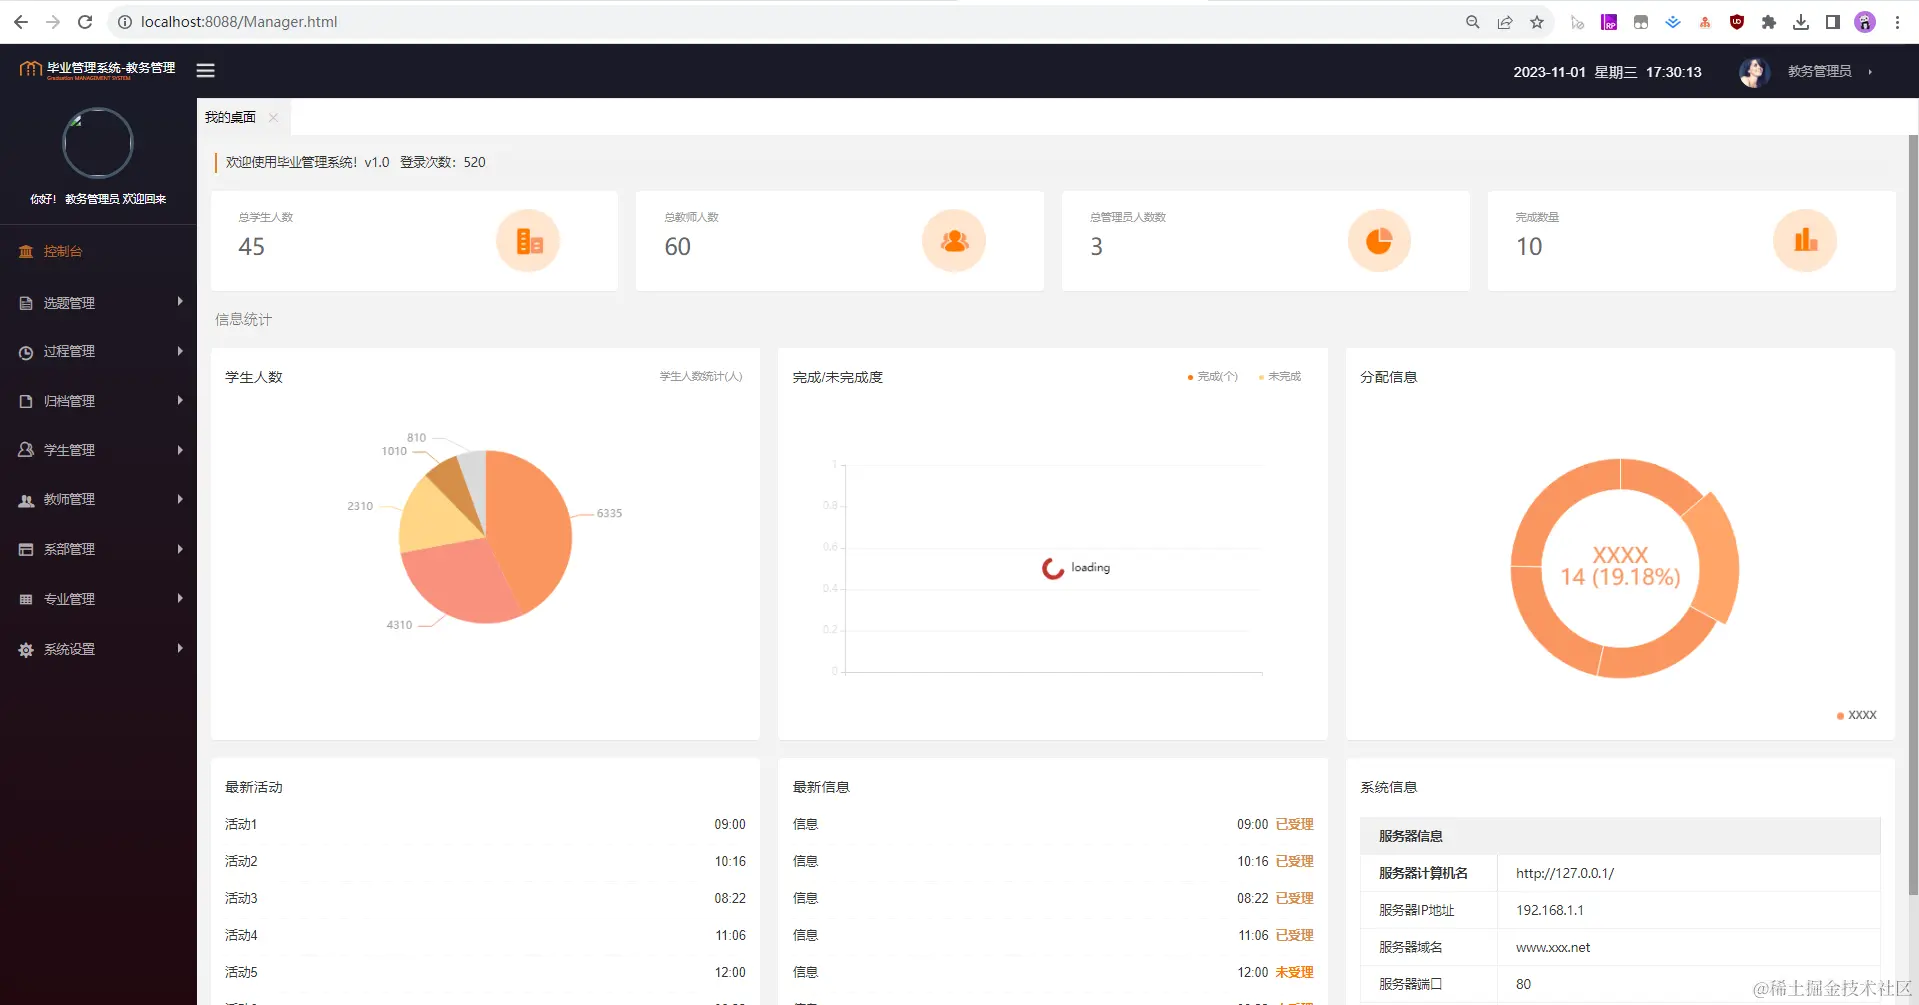The image size is (1919, 1005).
Task: Click the 已受理 status at 10:16
Action: [1294, 861]
